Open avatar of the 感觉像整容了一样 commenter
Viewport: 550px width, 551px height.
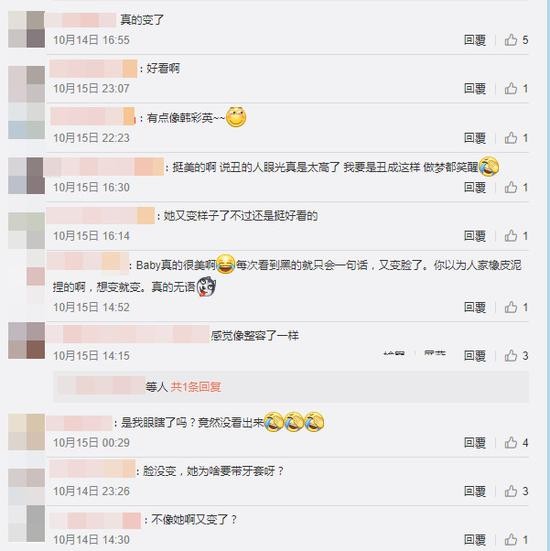[26, 341]
